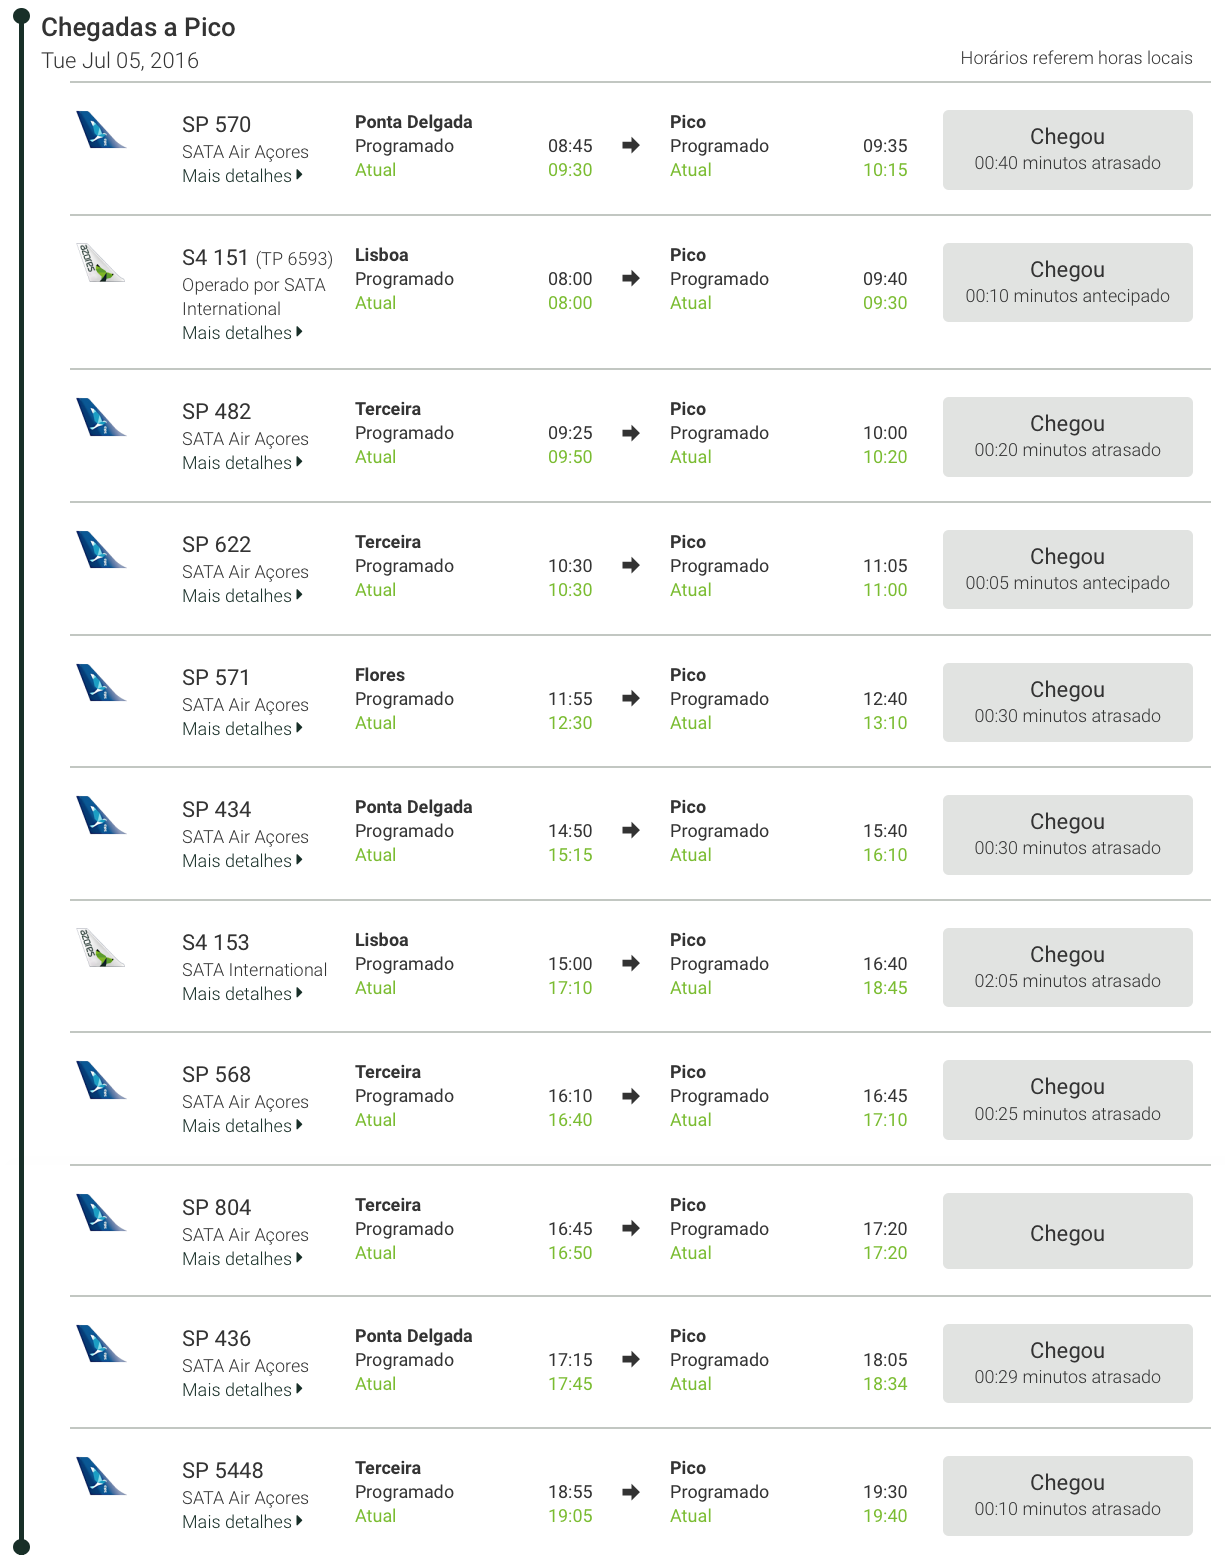Show Mais detalhes for flight SP 434
The height and width of the screenshot is (1565, 1225).
tap(242, 861)
